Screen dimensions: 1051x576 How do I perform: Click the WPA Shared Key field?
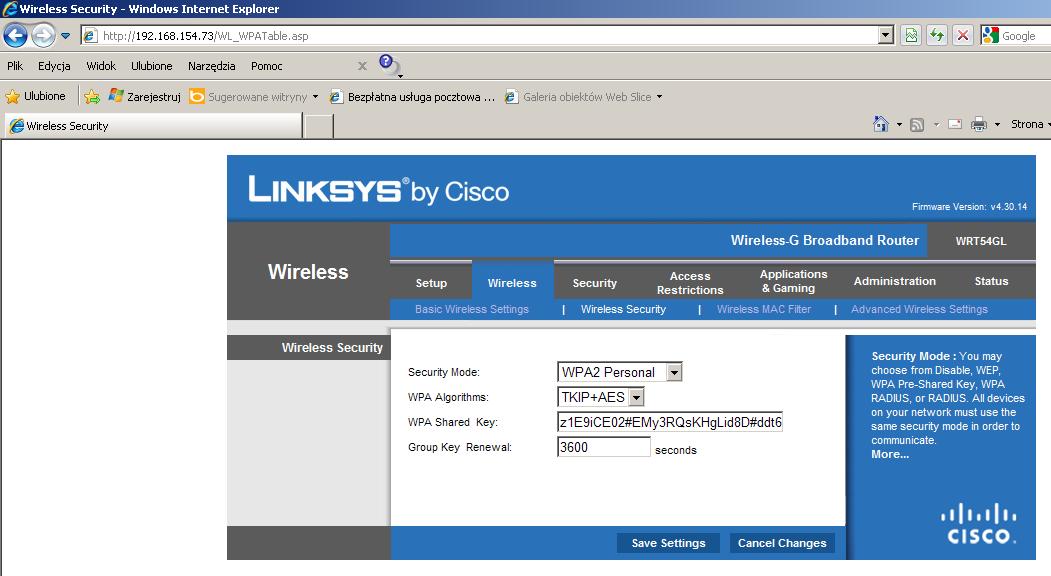point(670,422)
